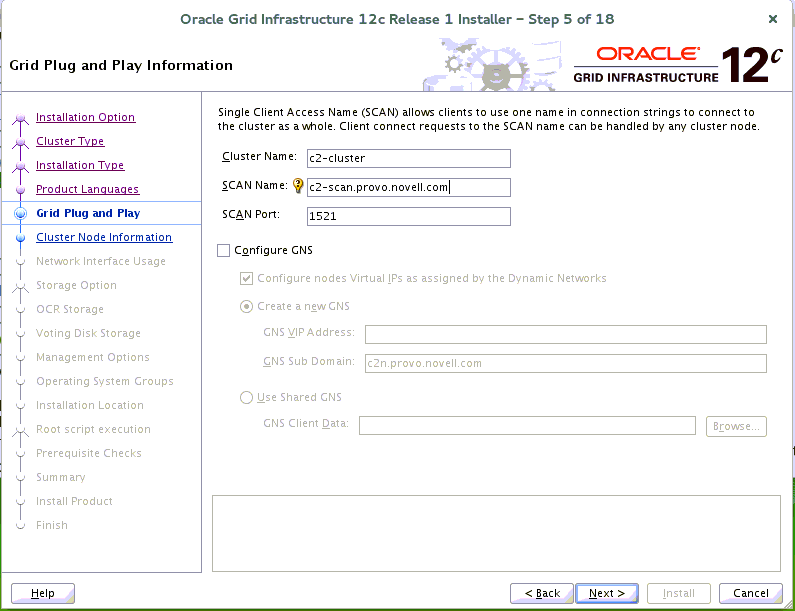Click the greyed Install button
795x611 pixels.
pos(678,593)
